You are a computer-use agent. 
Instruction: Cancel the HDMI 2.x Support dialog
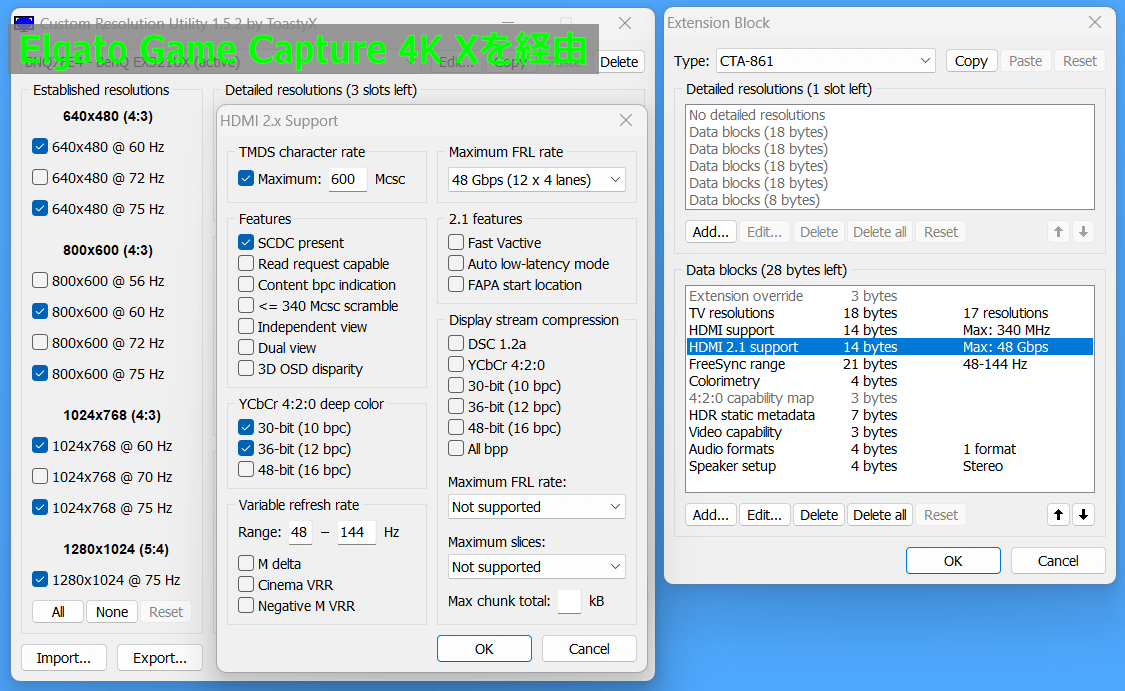[589, 649]
